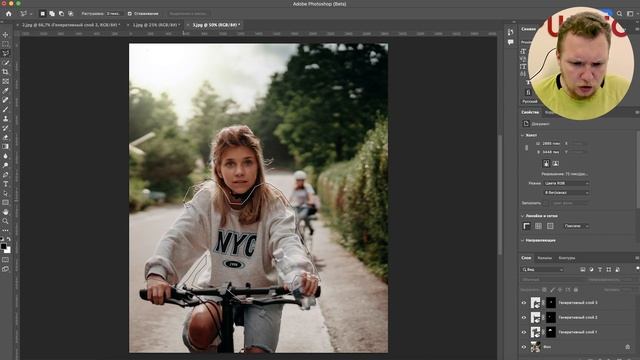640x360 pixels.
Task: Choose Add to Selection mode
Action: tap(52, 13)
